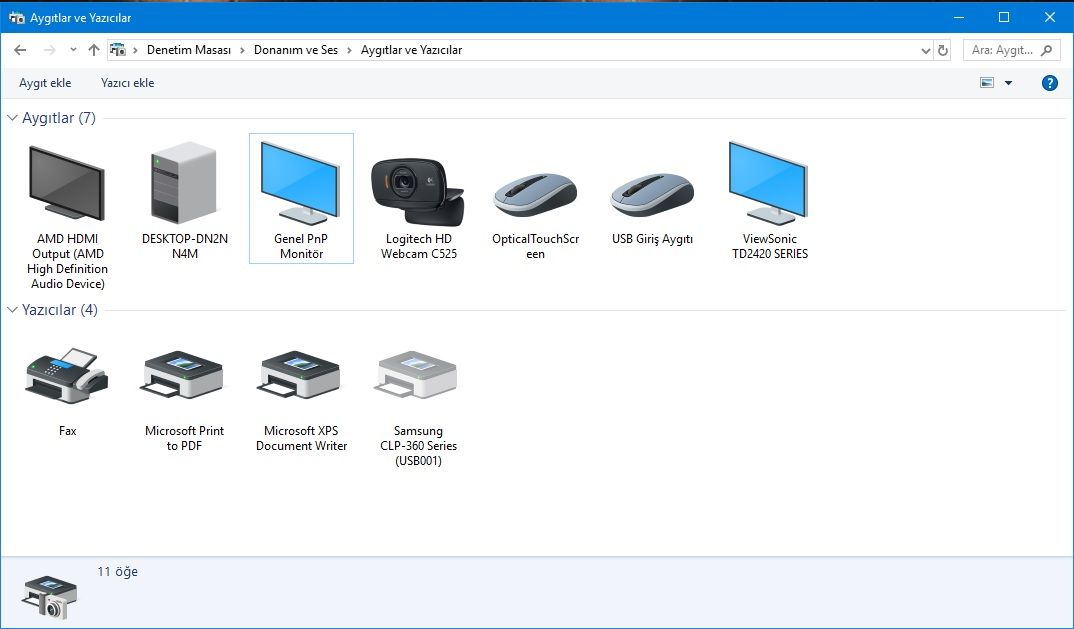Click the Microsoft Print to PDF label
1074x629 pixels.
coord(184,438)
